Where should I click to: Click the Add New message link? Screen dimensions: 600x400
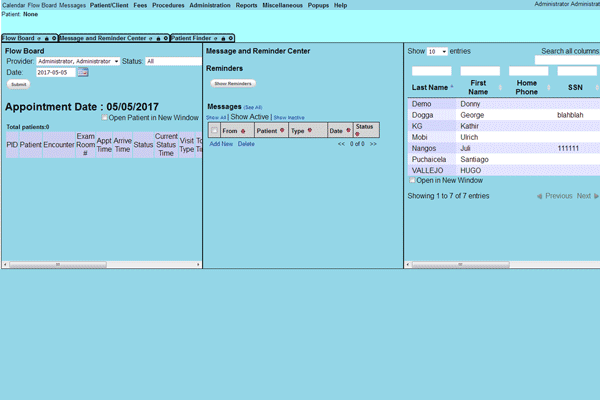[x=220, y=144]
